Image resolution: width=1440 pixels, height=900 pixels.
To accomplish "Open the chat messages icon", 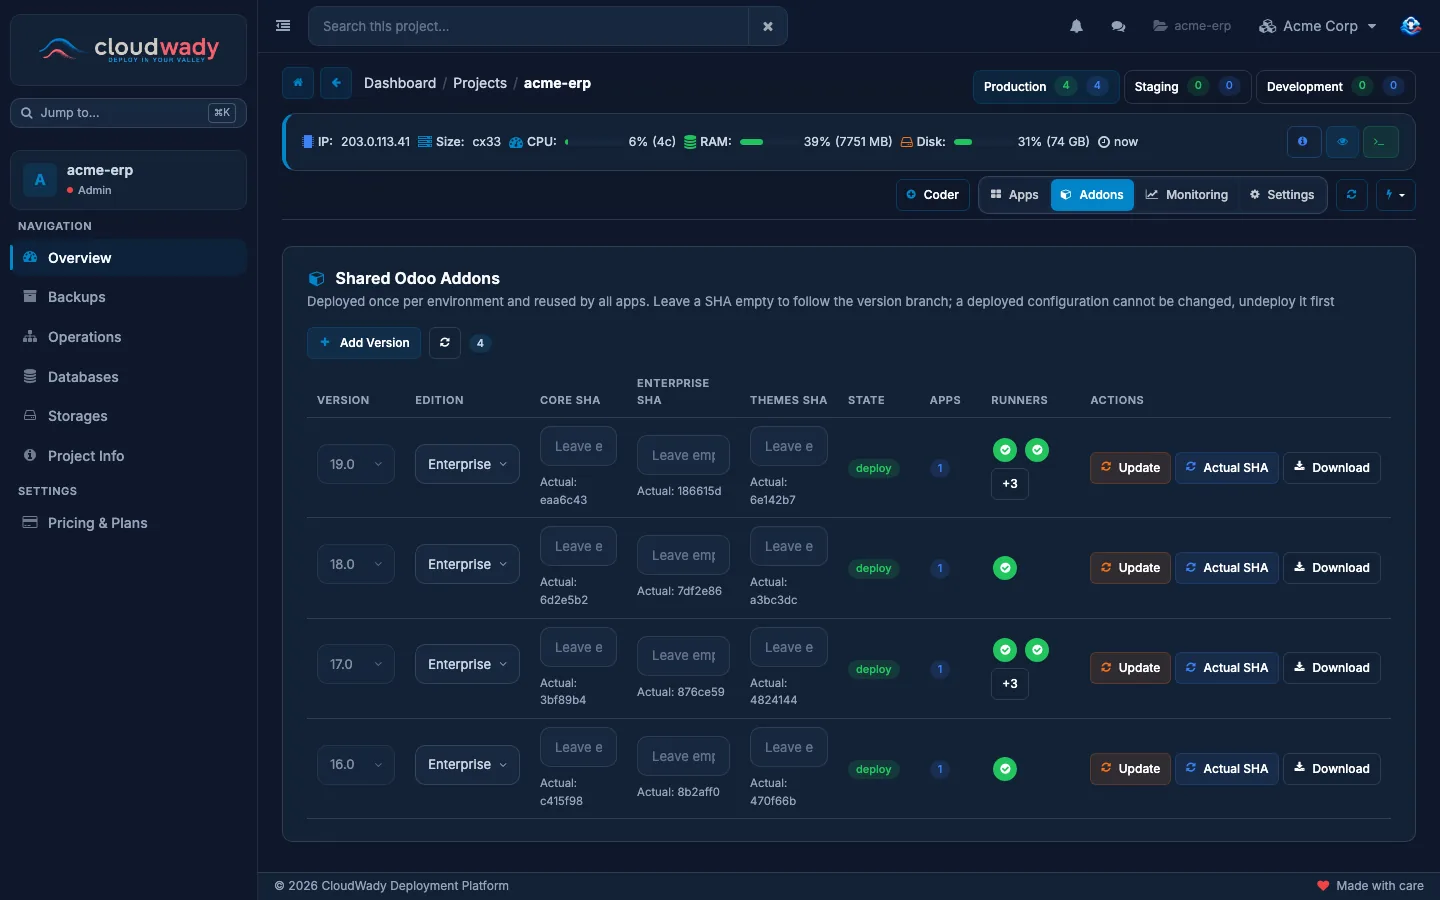I will [1118, 26].
